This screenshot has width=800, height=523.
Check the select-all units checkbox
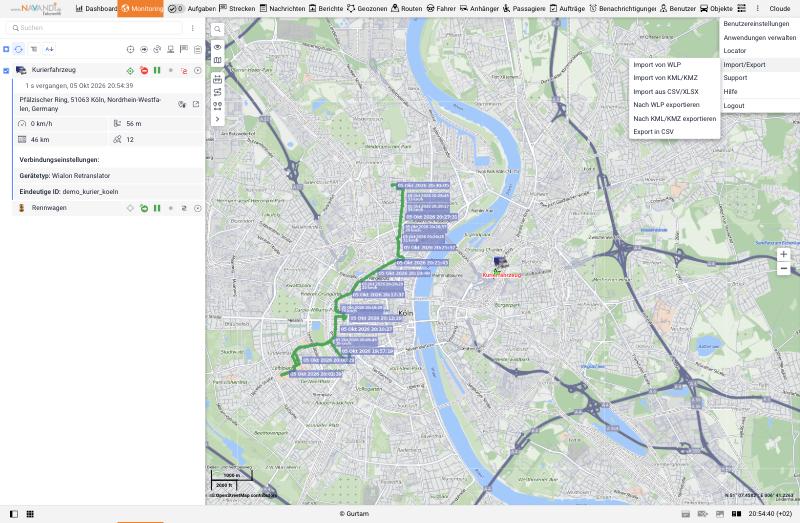pyautogui.click(x=6, y=49)
